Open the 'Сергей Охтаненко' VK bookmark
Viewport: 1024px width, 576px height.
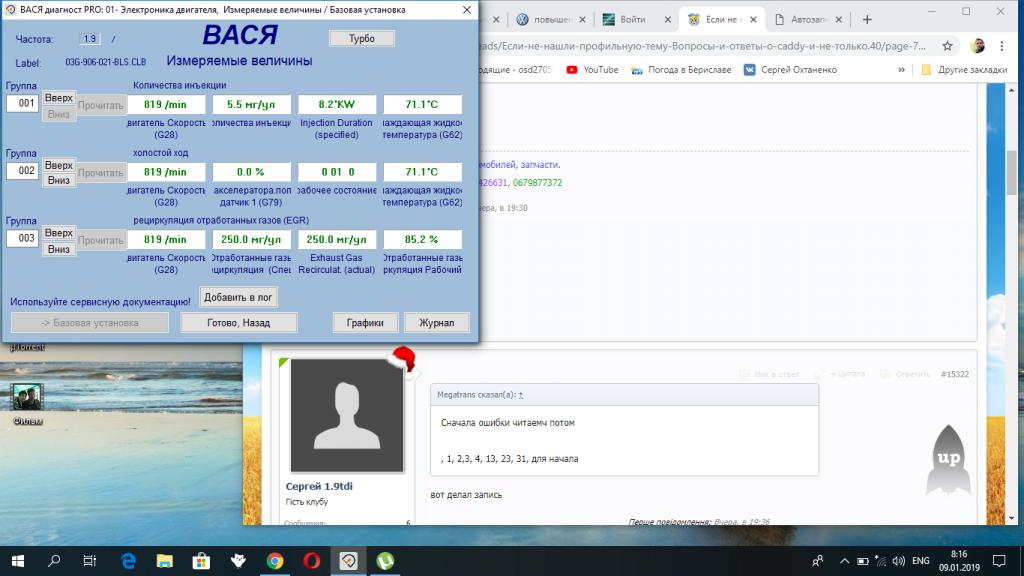coord(790,70)
